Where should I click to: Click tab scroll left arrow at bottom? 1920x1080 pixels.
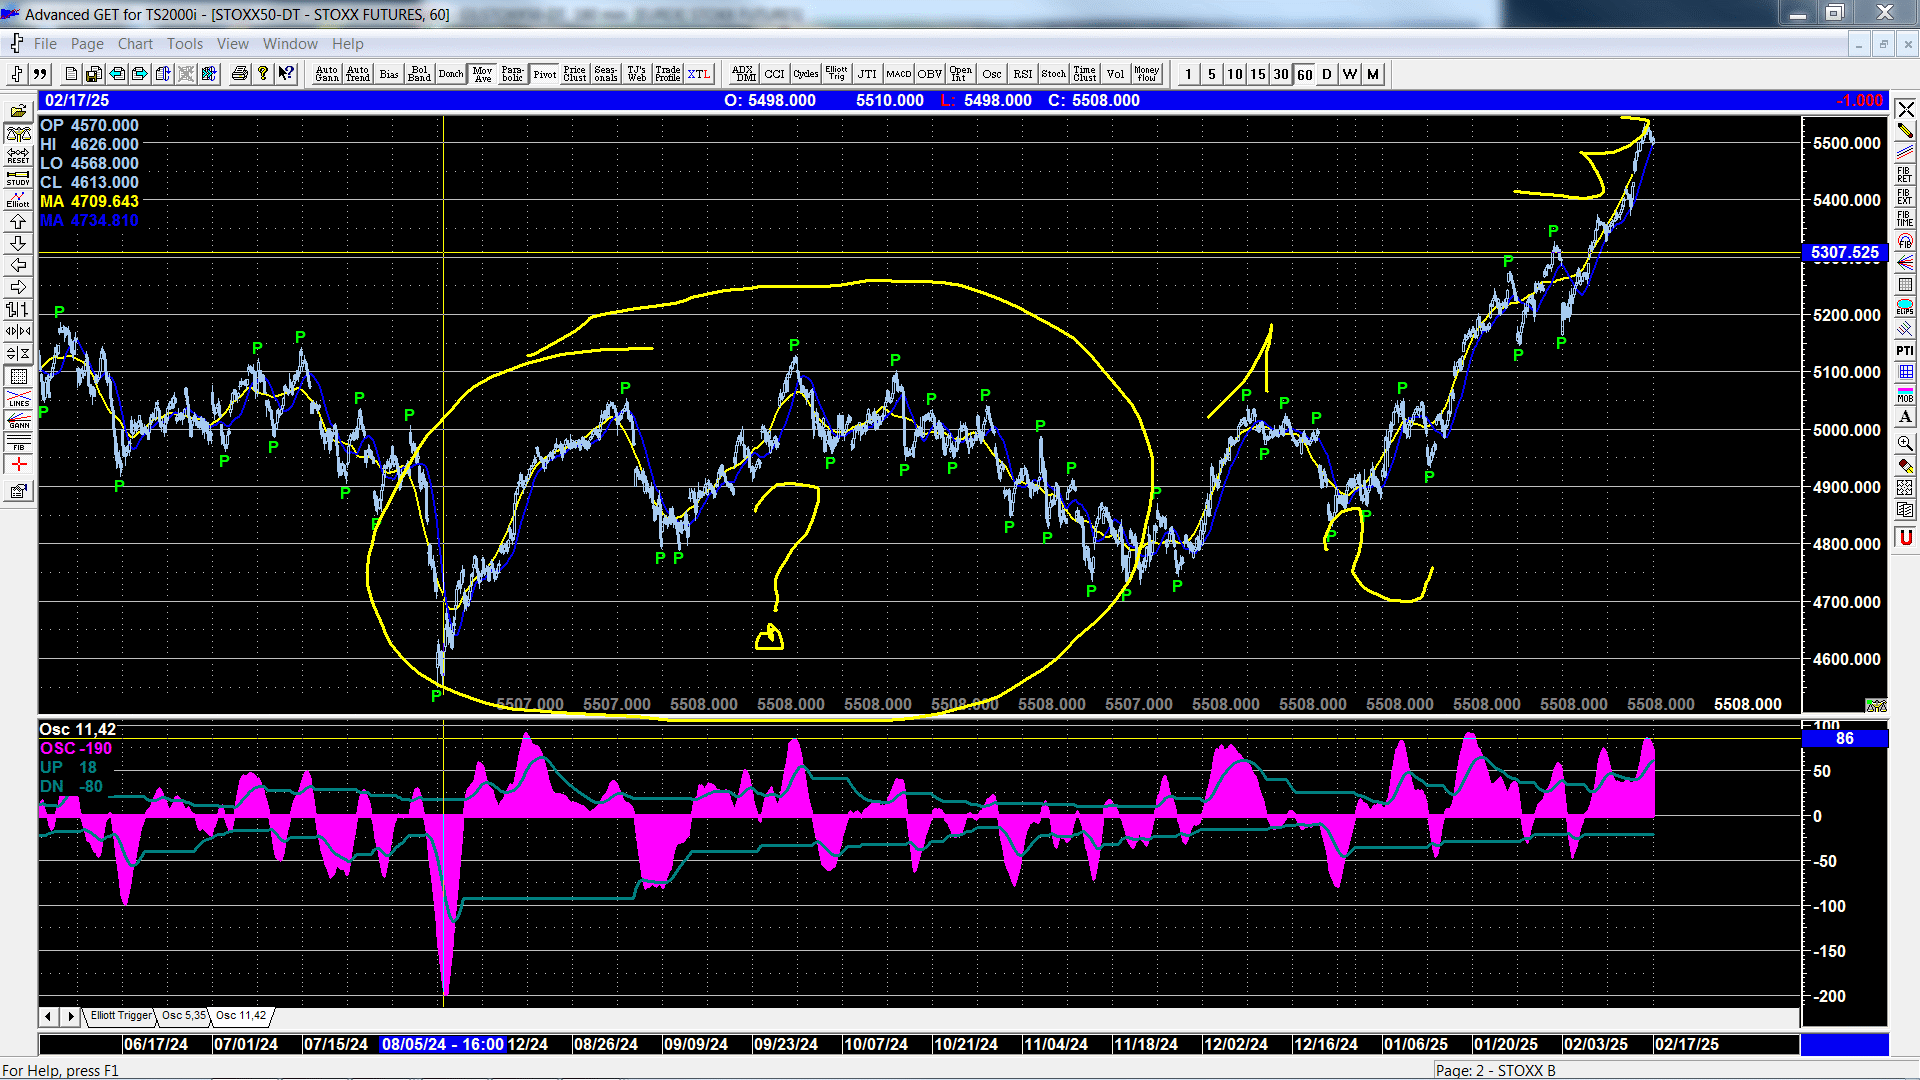(x=48, y=1016)
